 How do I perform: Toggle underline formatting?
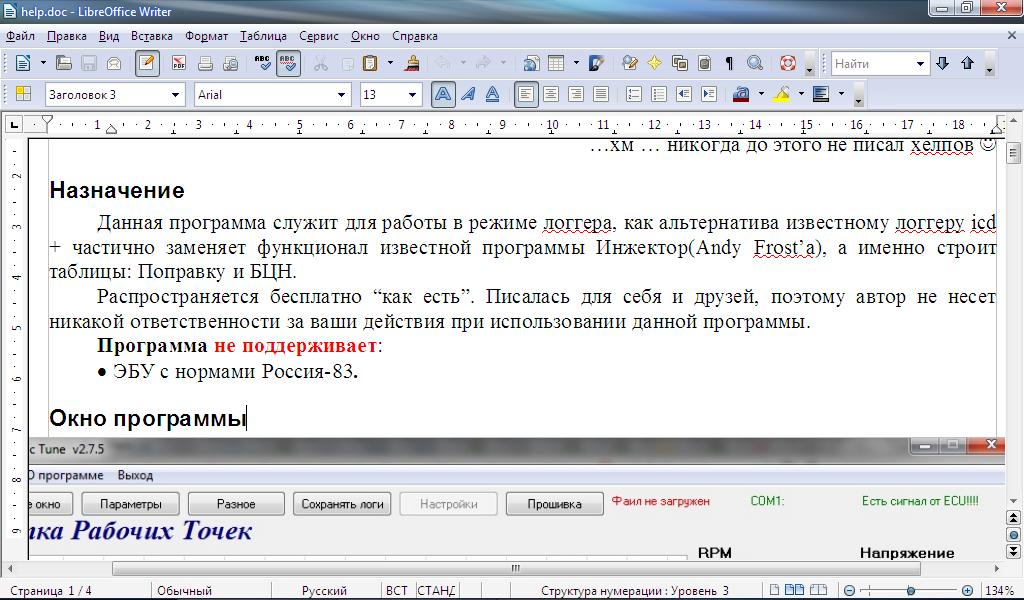coord(493,95)
